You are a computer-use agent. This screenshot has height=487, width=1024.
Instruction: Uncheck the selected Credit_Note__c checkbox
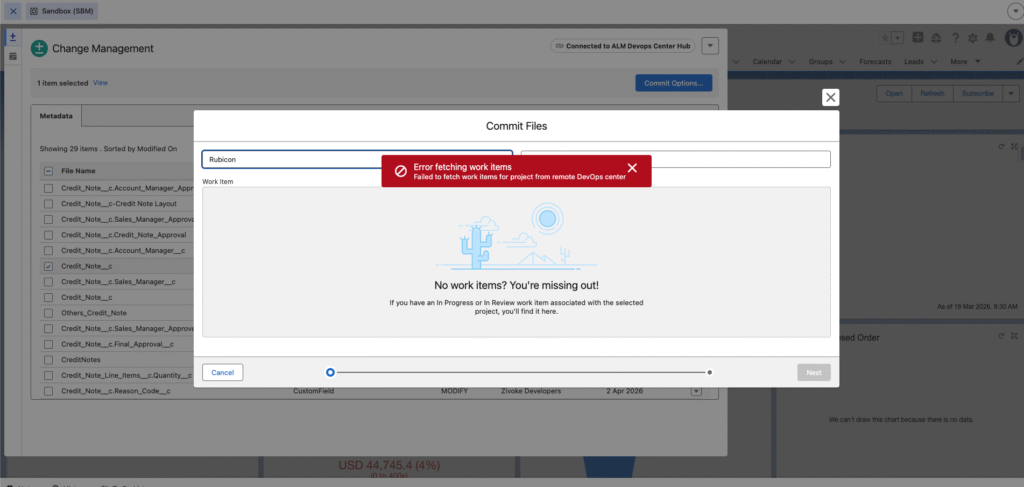(x=48, y=267)
